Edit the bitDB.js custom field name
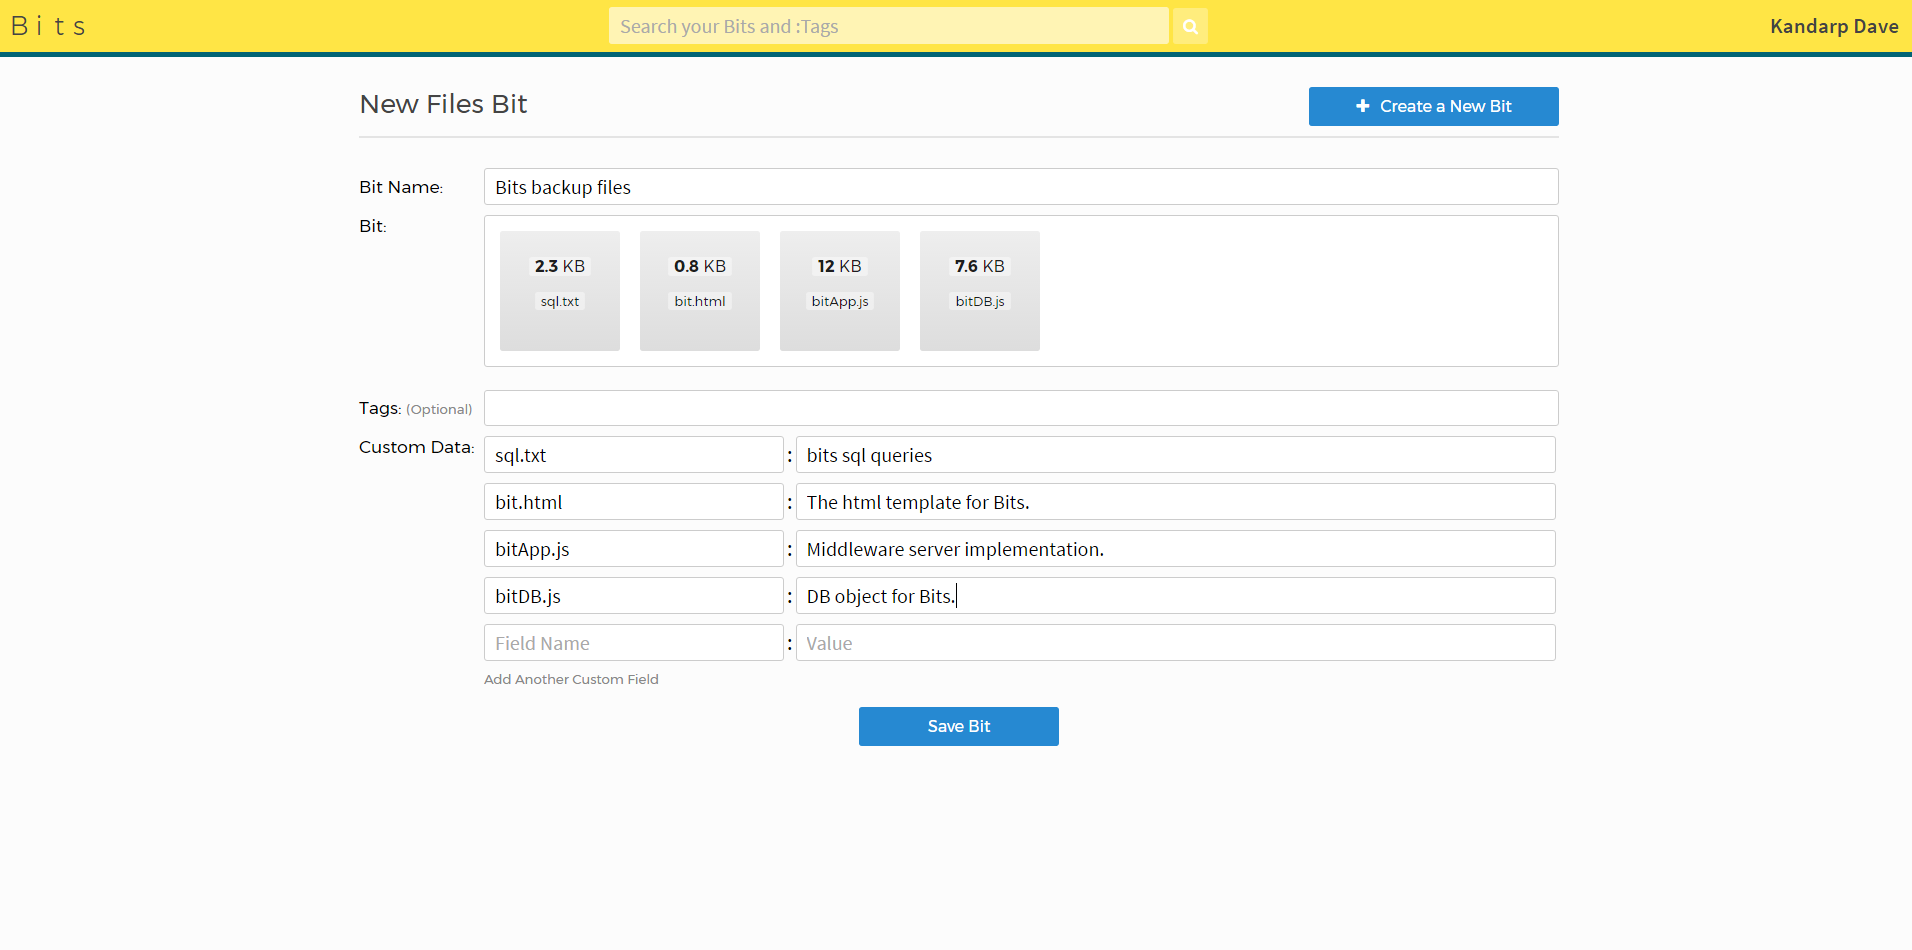This screenshot has height=950, width=1912. click(x=634, y=596)
